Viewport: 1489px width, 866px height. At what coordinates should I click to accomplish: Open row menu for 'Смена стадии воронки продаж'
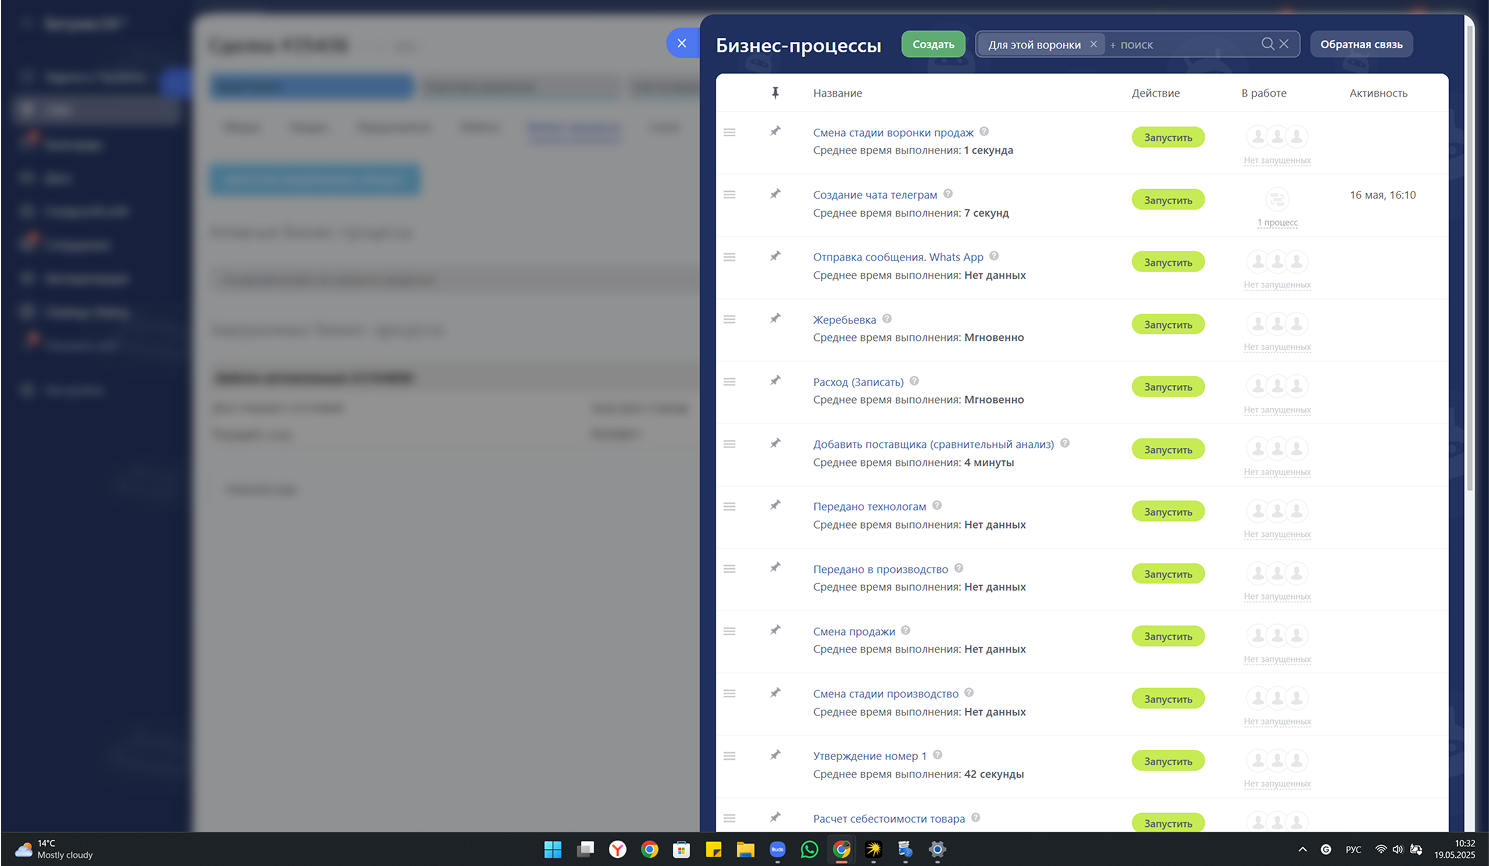coord(730,132)
